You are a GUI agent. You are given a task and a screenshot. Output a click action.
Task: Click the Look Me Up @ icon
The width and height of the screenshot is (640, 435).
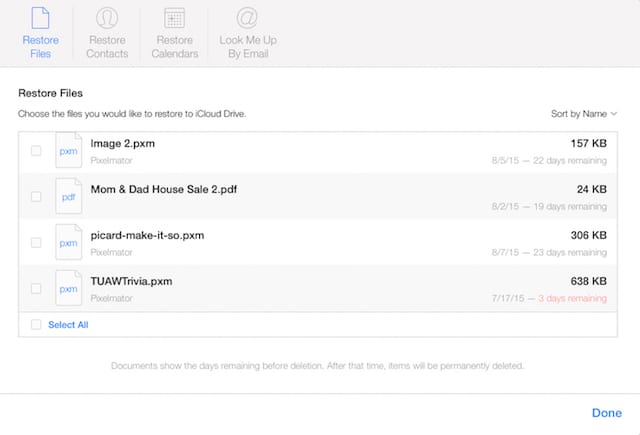coord(247,18)
